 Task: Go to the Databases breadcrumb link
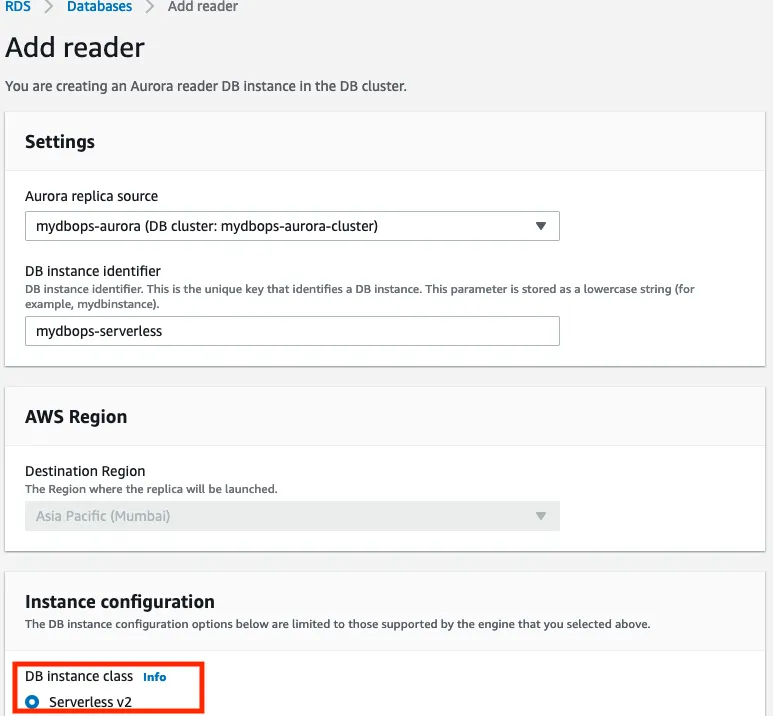(x=100, y=6)
